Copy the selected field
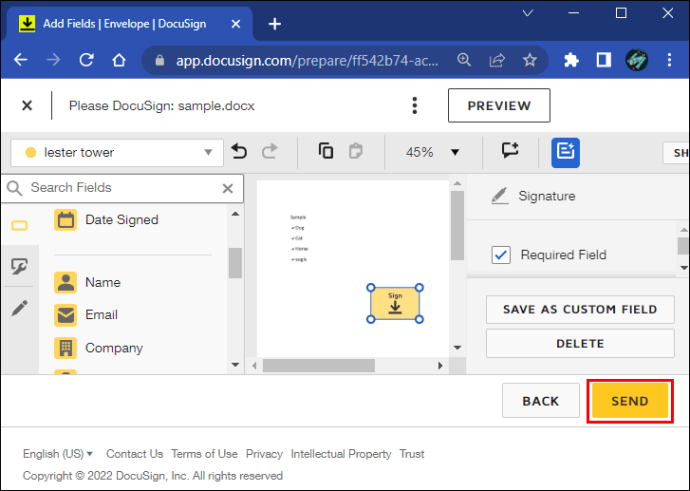Image resolution: width=690 pixels, height=491 pixels. point(326,151)
